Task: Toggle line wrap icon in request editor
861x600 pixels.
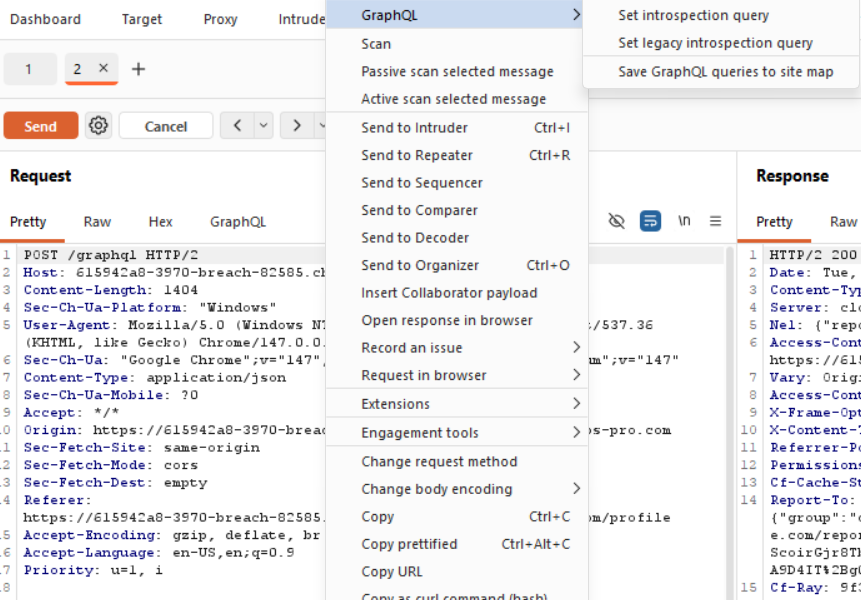Action: 650,221
